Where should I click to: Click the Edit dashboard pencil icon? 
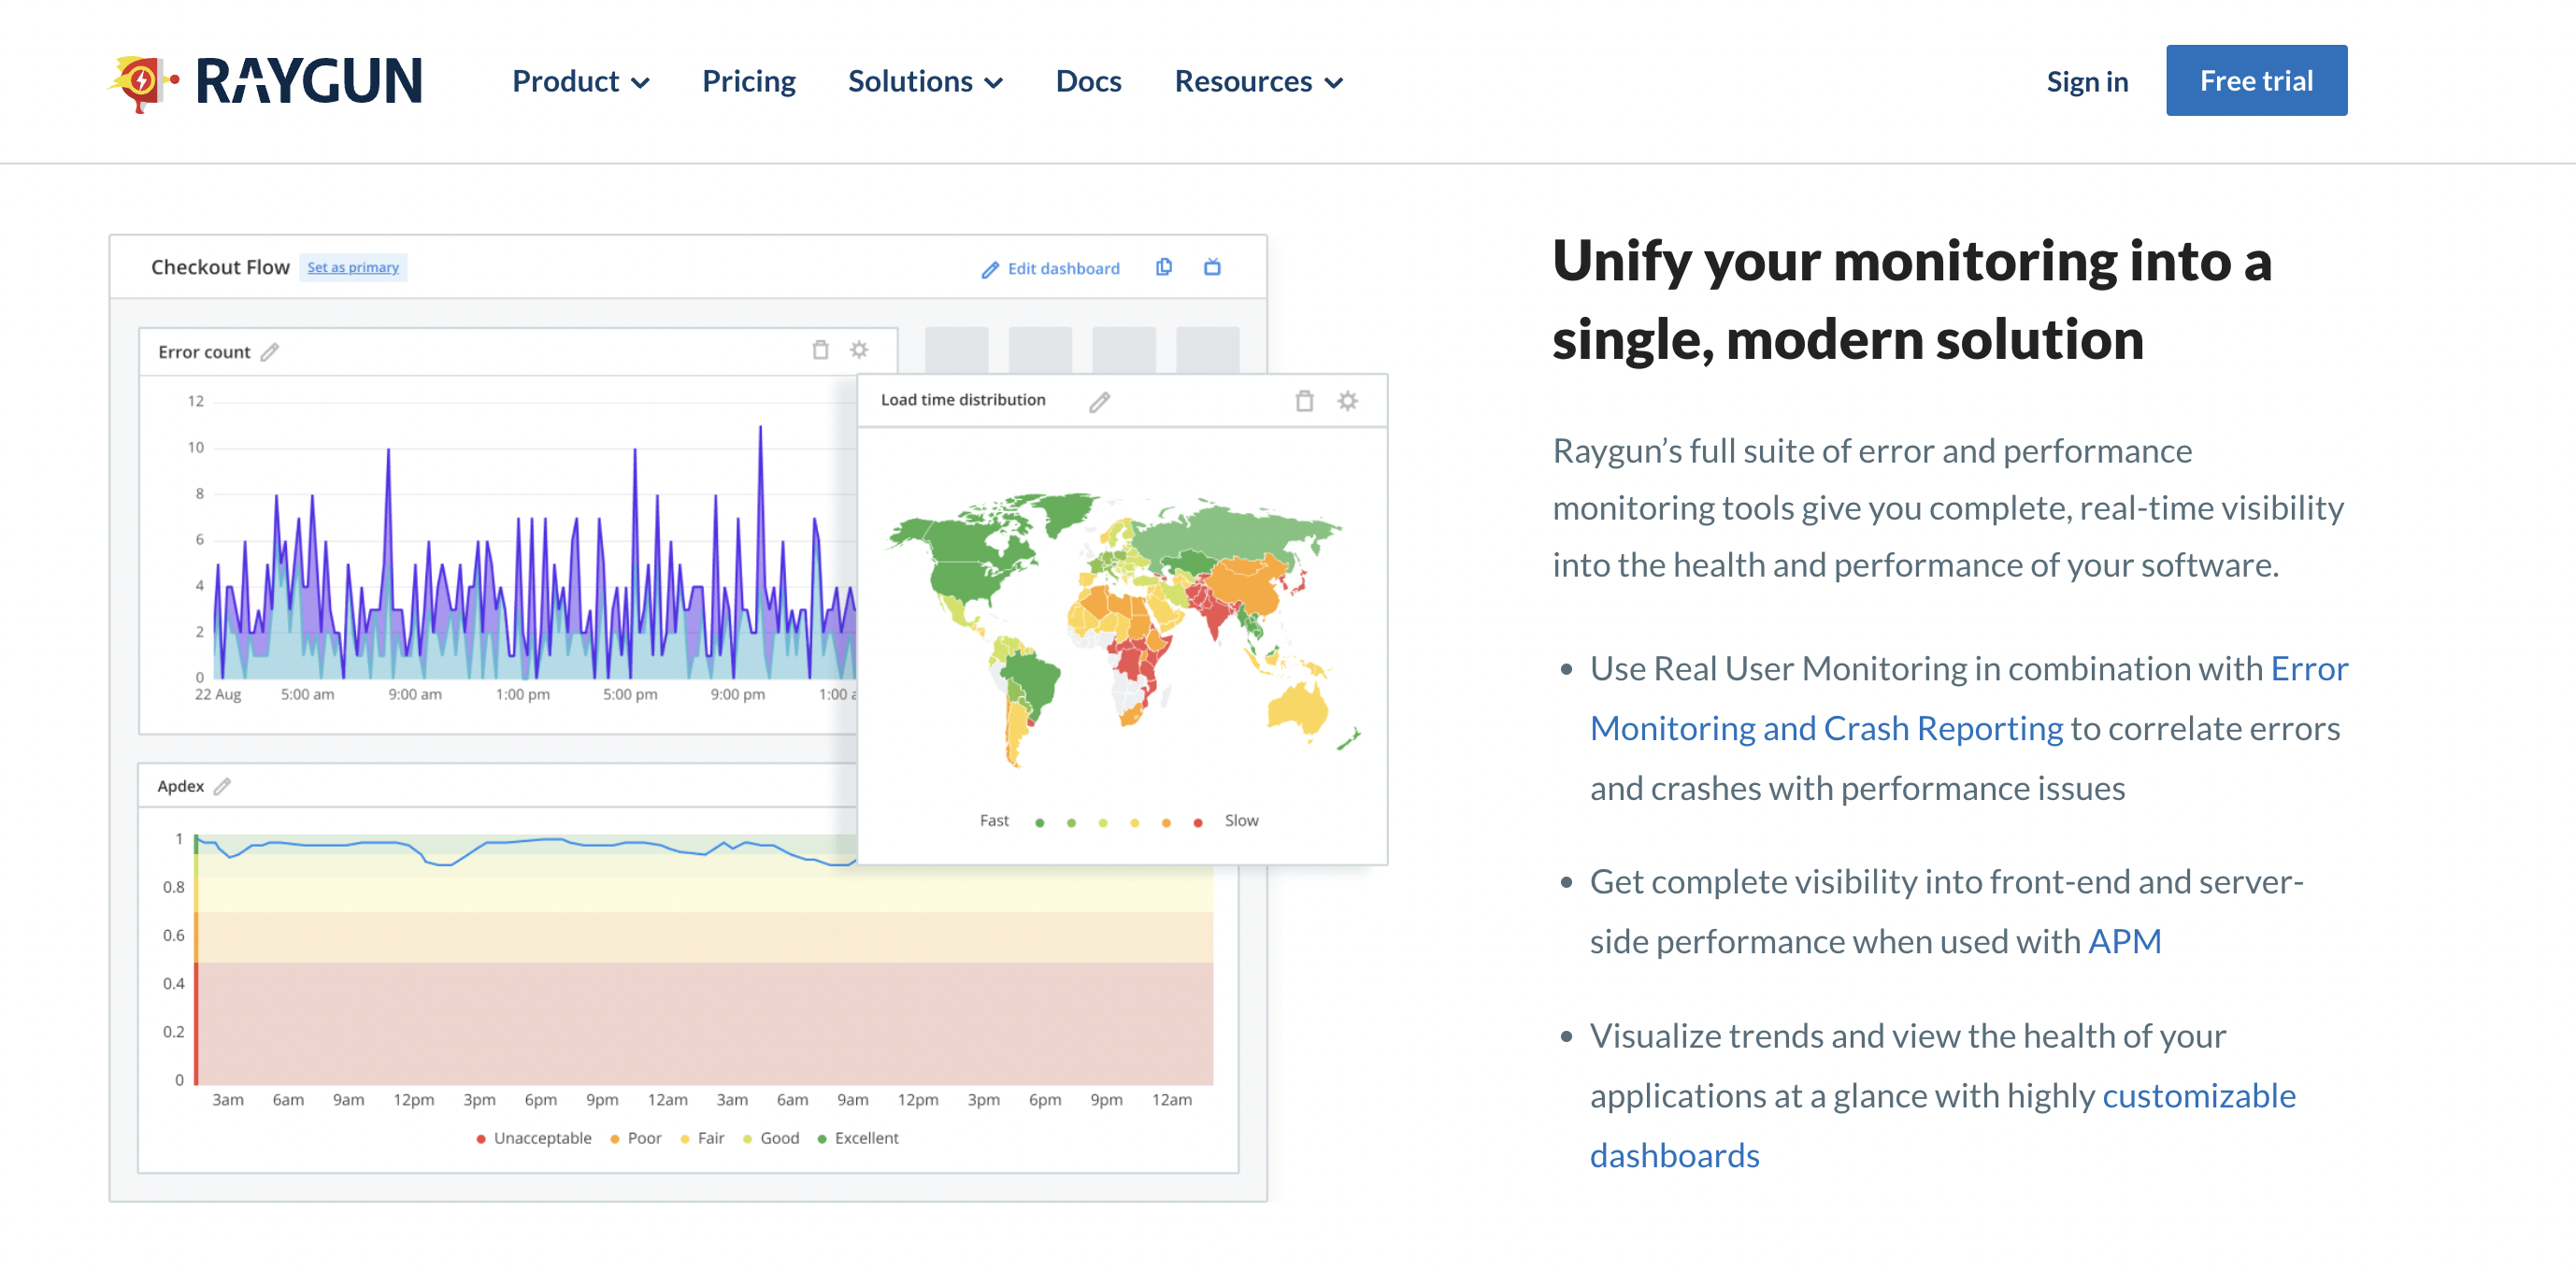click(989, 269)
